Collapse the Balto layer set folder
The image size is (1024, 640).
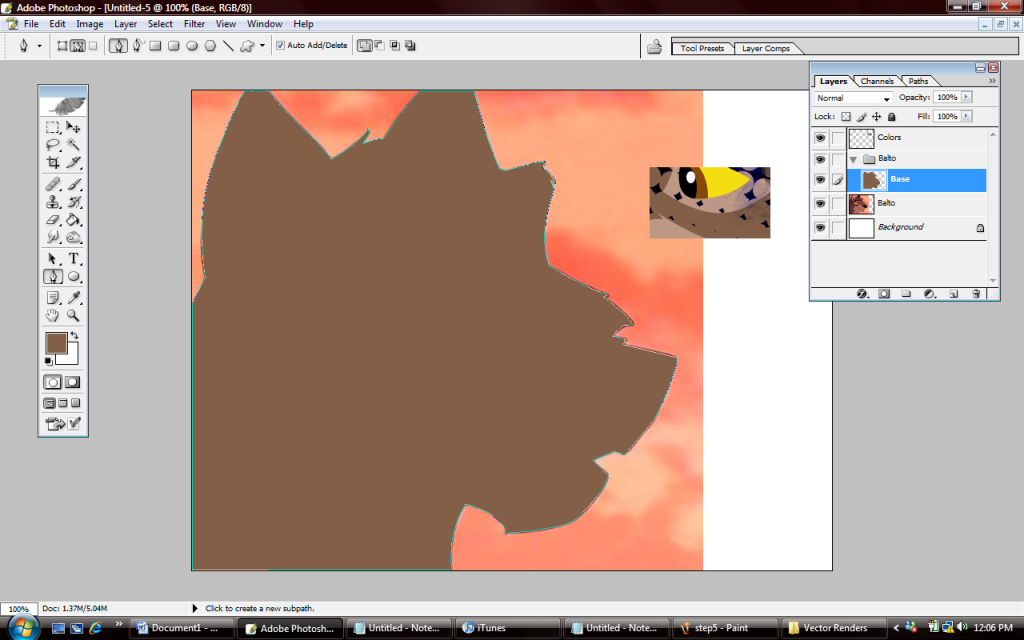[x=853, y=159]
